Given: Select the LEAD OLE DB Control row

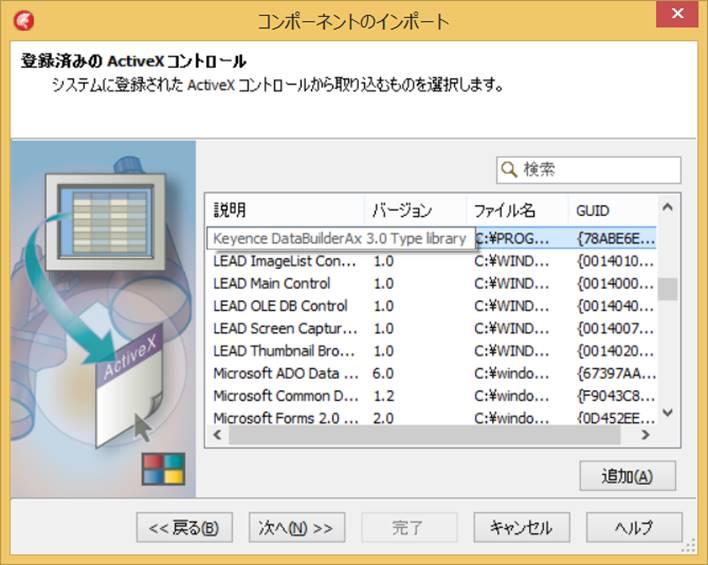Looking at the screenshot, I should (x=431, y=306).
